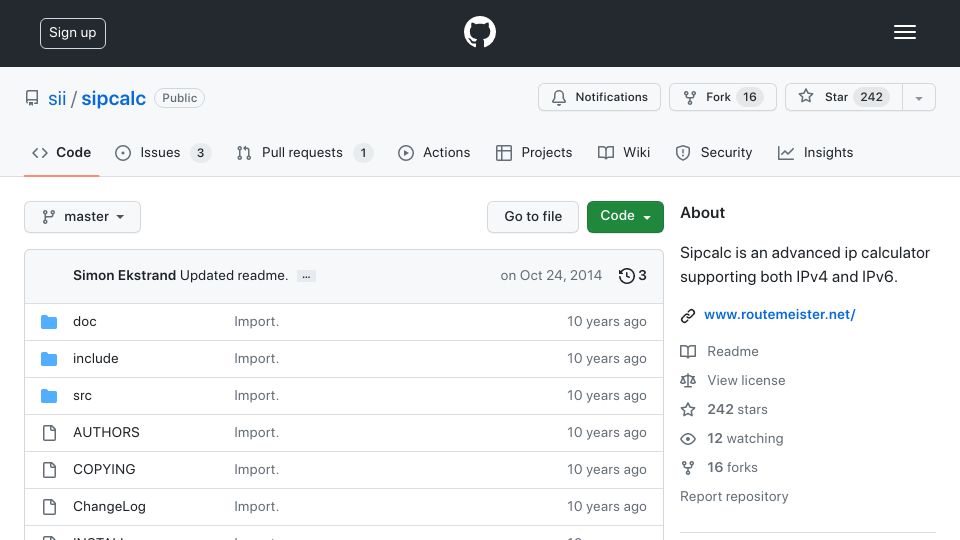Image resolution: width=960 pixels, height=540 pixels.
Task: Click the AUTHORS file icon
Action: [50, 433]
